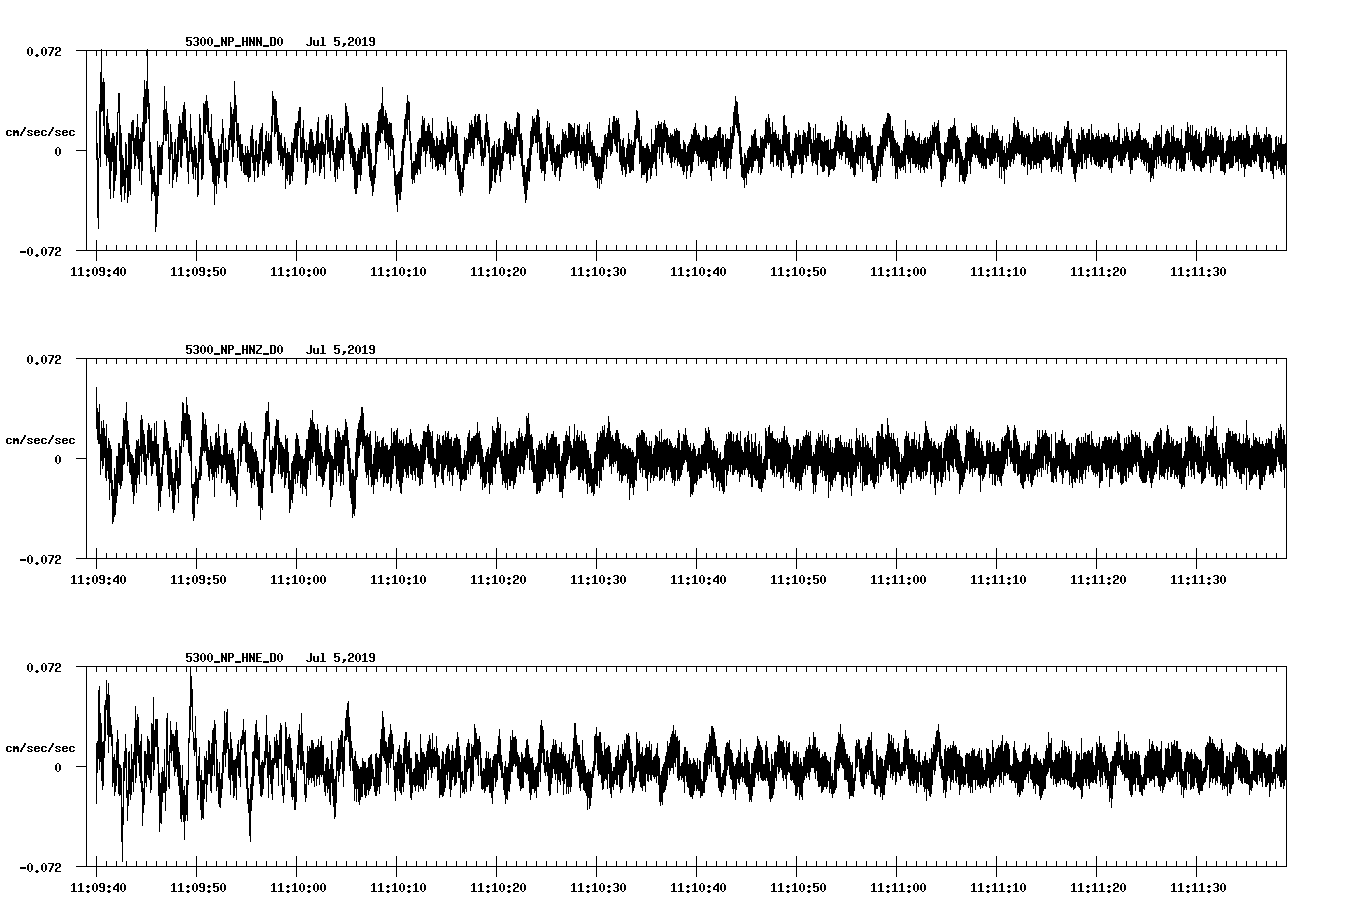The height and width of the screenshot is (924, 1358).
Task: Click the 0.072 upper limit on HNN axis
Action: (x=43, y=51)
